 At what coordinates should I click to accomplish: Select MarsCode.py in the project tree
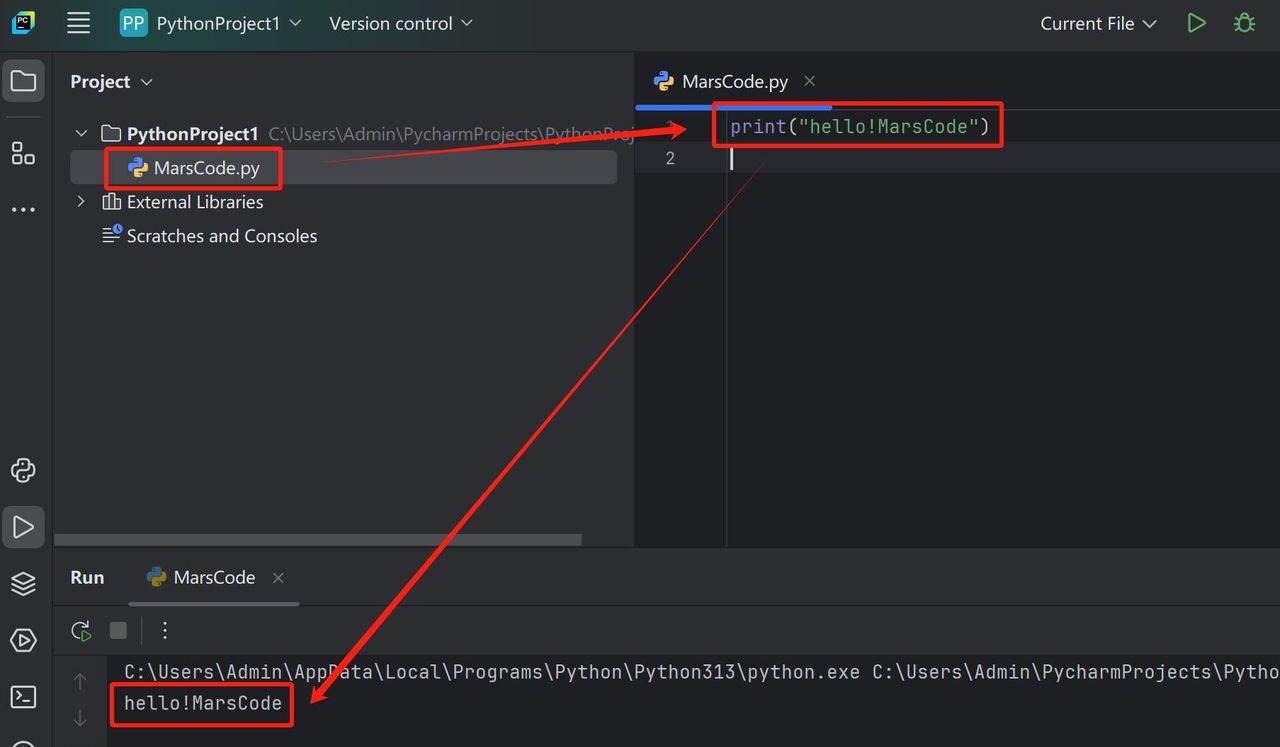[206, 168]
